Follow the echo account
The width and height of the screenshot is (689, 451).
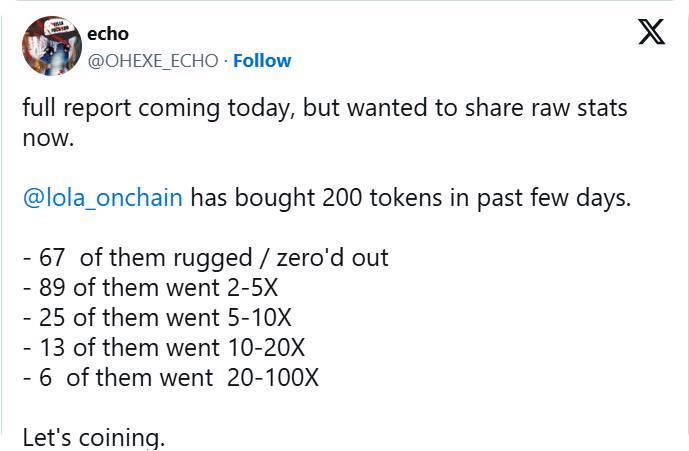coord(262,60)
